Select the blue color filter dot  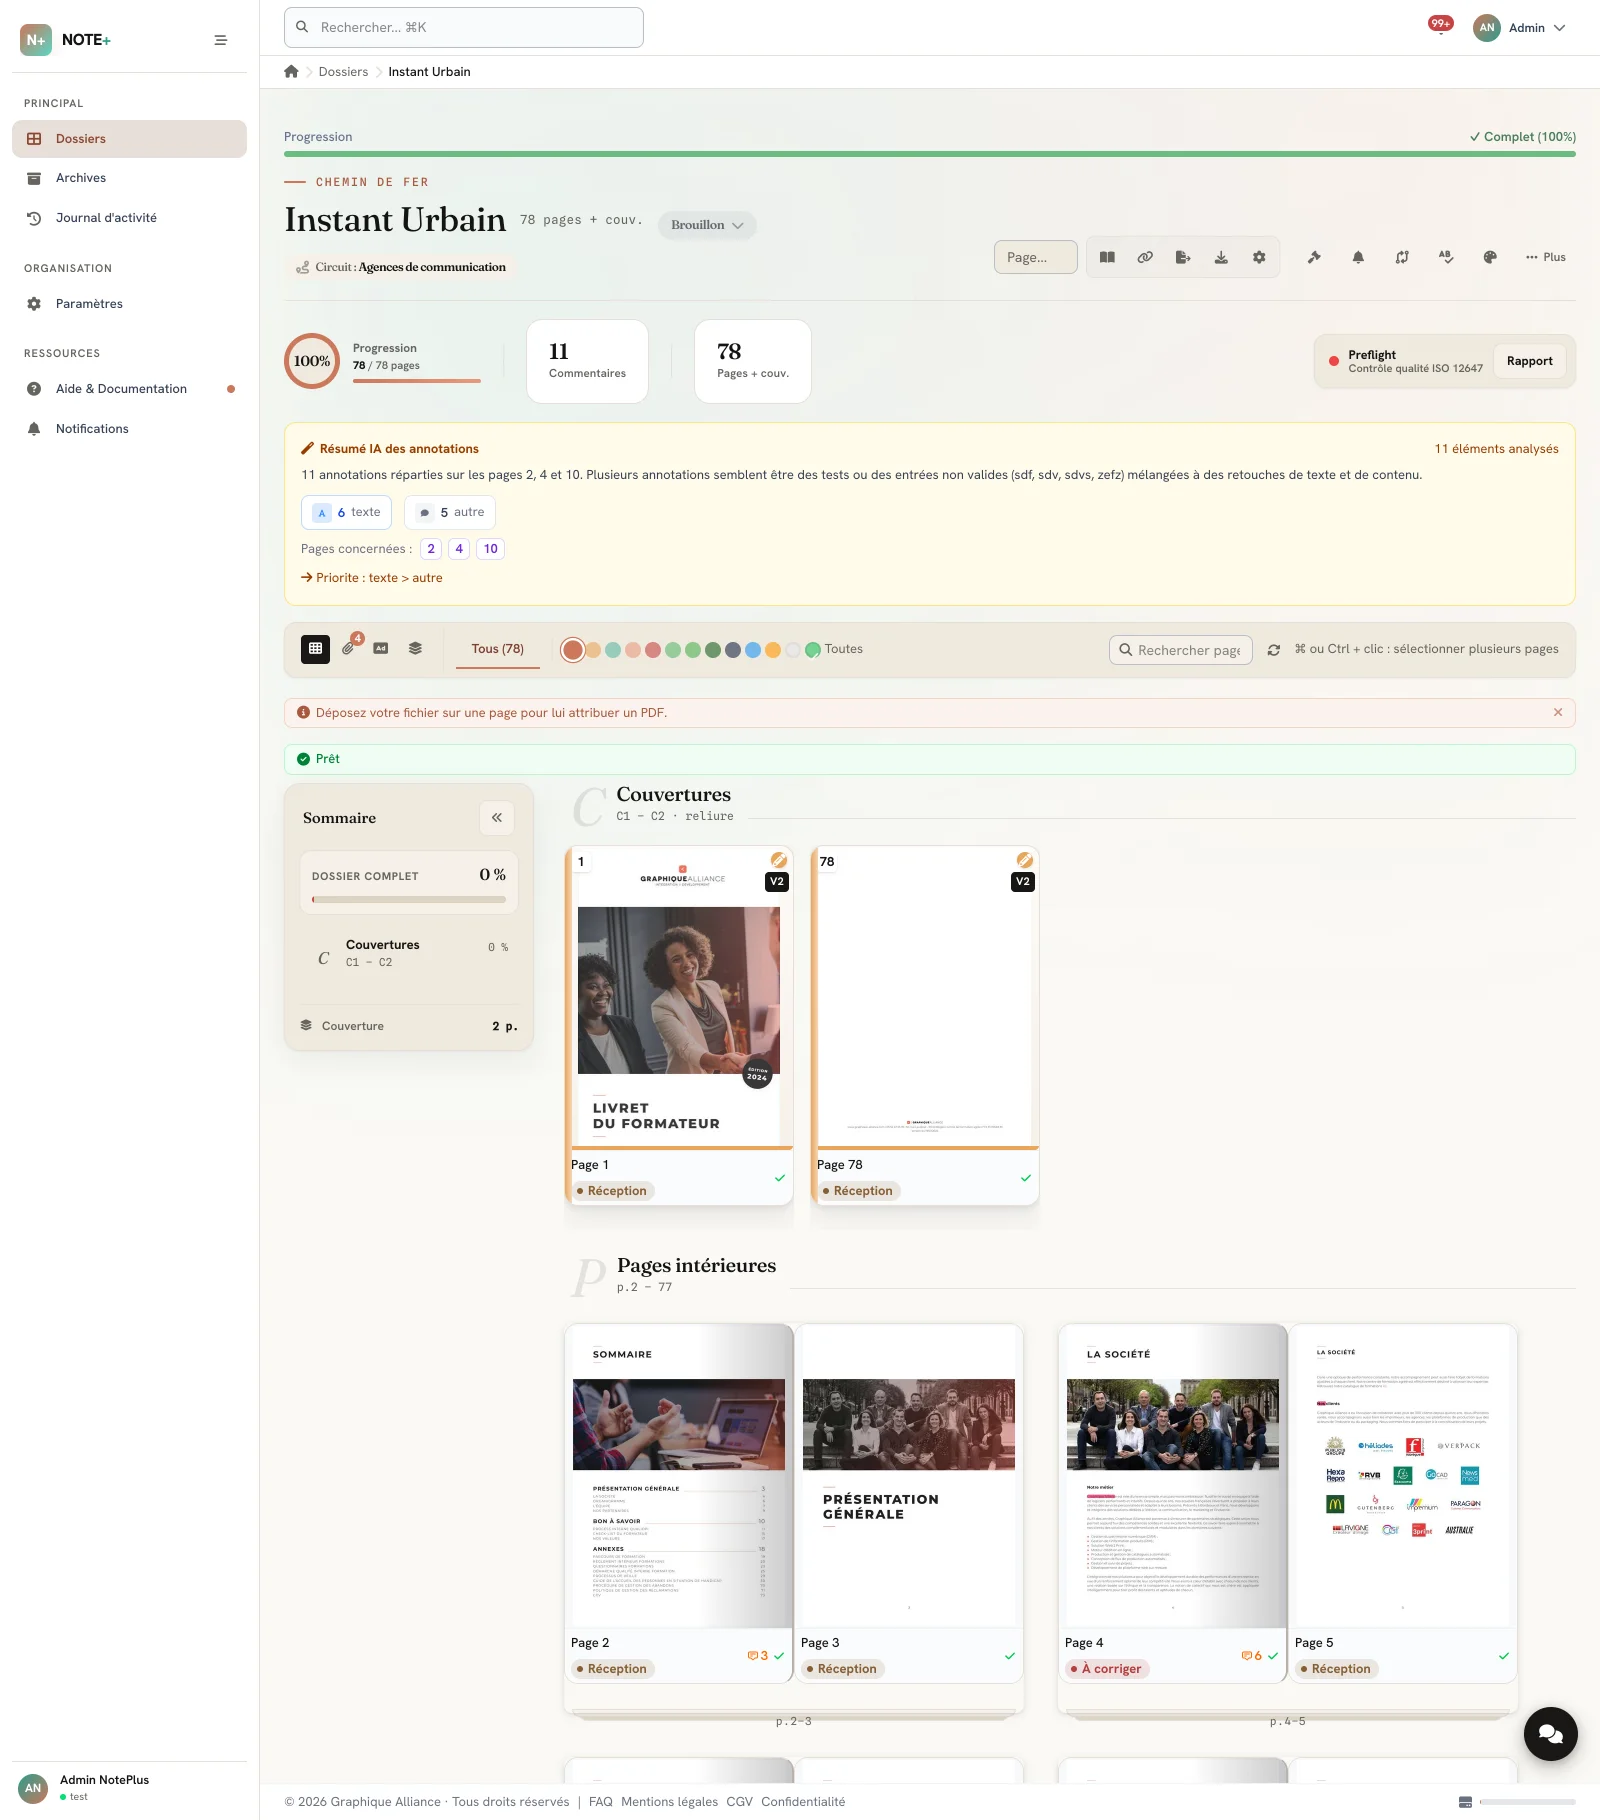click(752, 650)
